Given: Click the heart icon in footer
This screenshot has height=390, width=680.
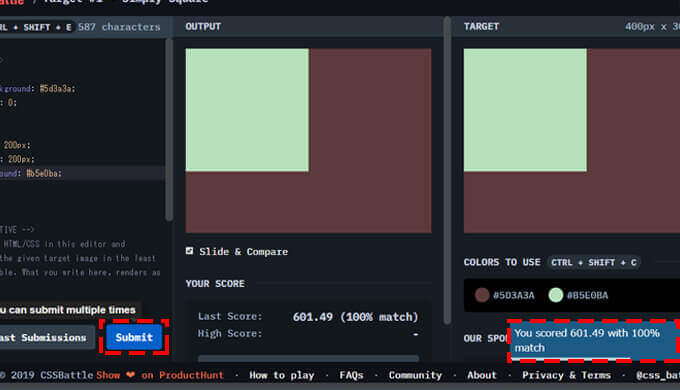Looking at the screenshot, I should (x=131, y=374).
